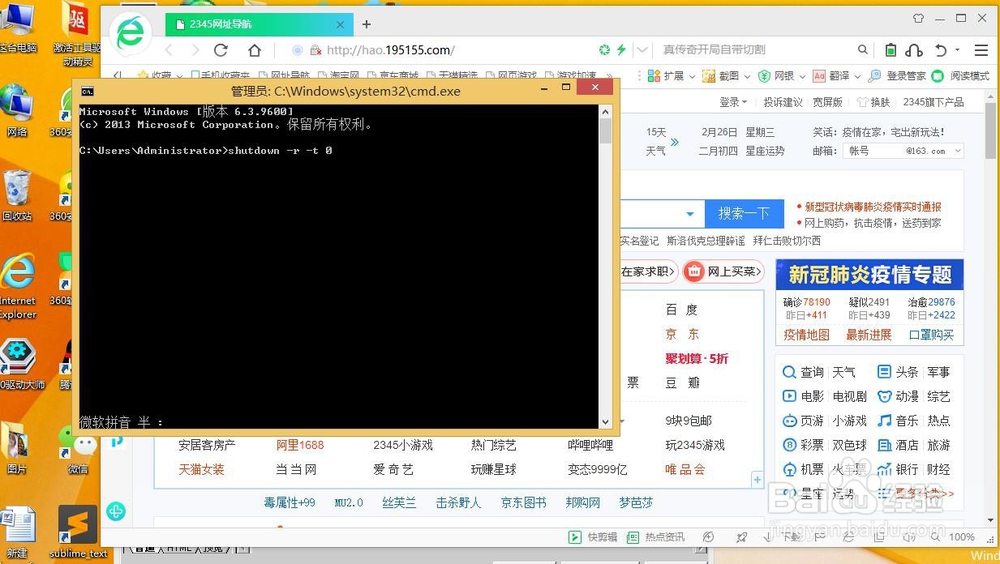Expand the 翻译 dropdown arrow
This screenshot has height=564, width=1000.
(857, 77)
